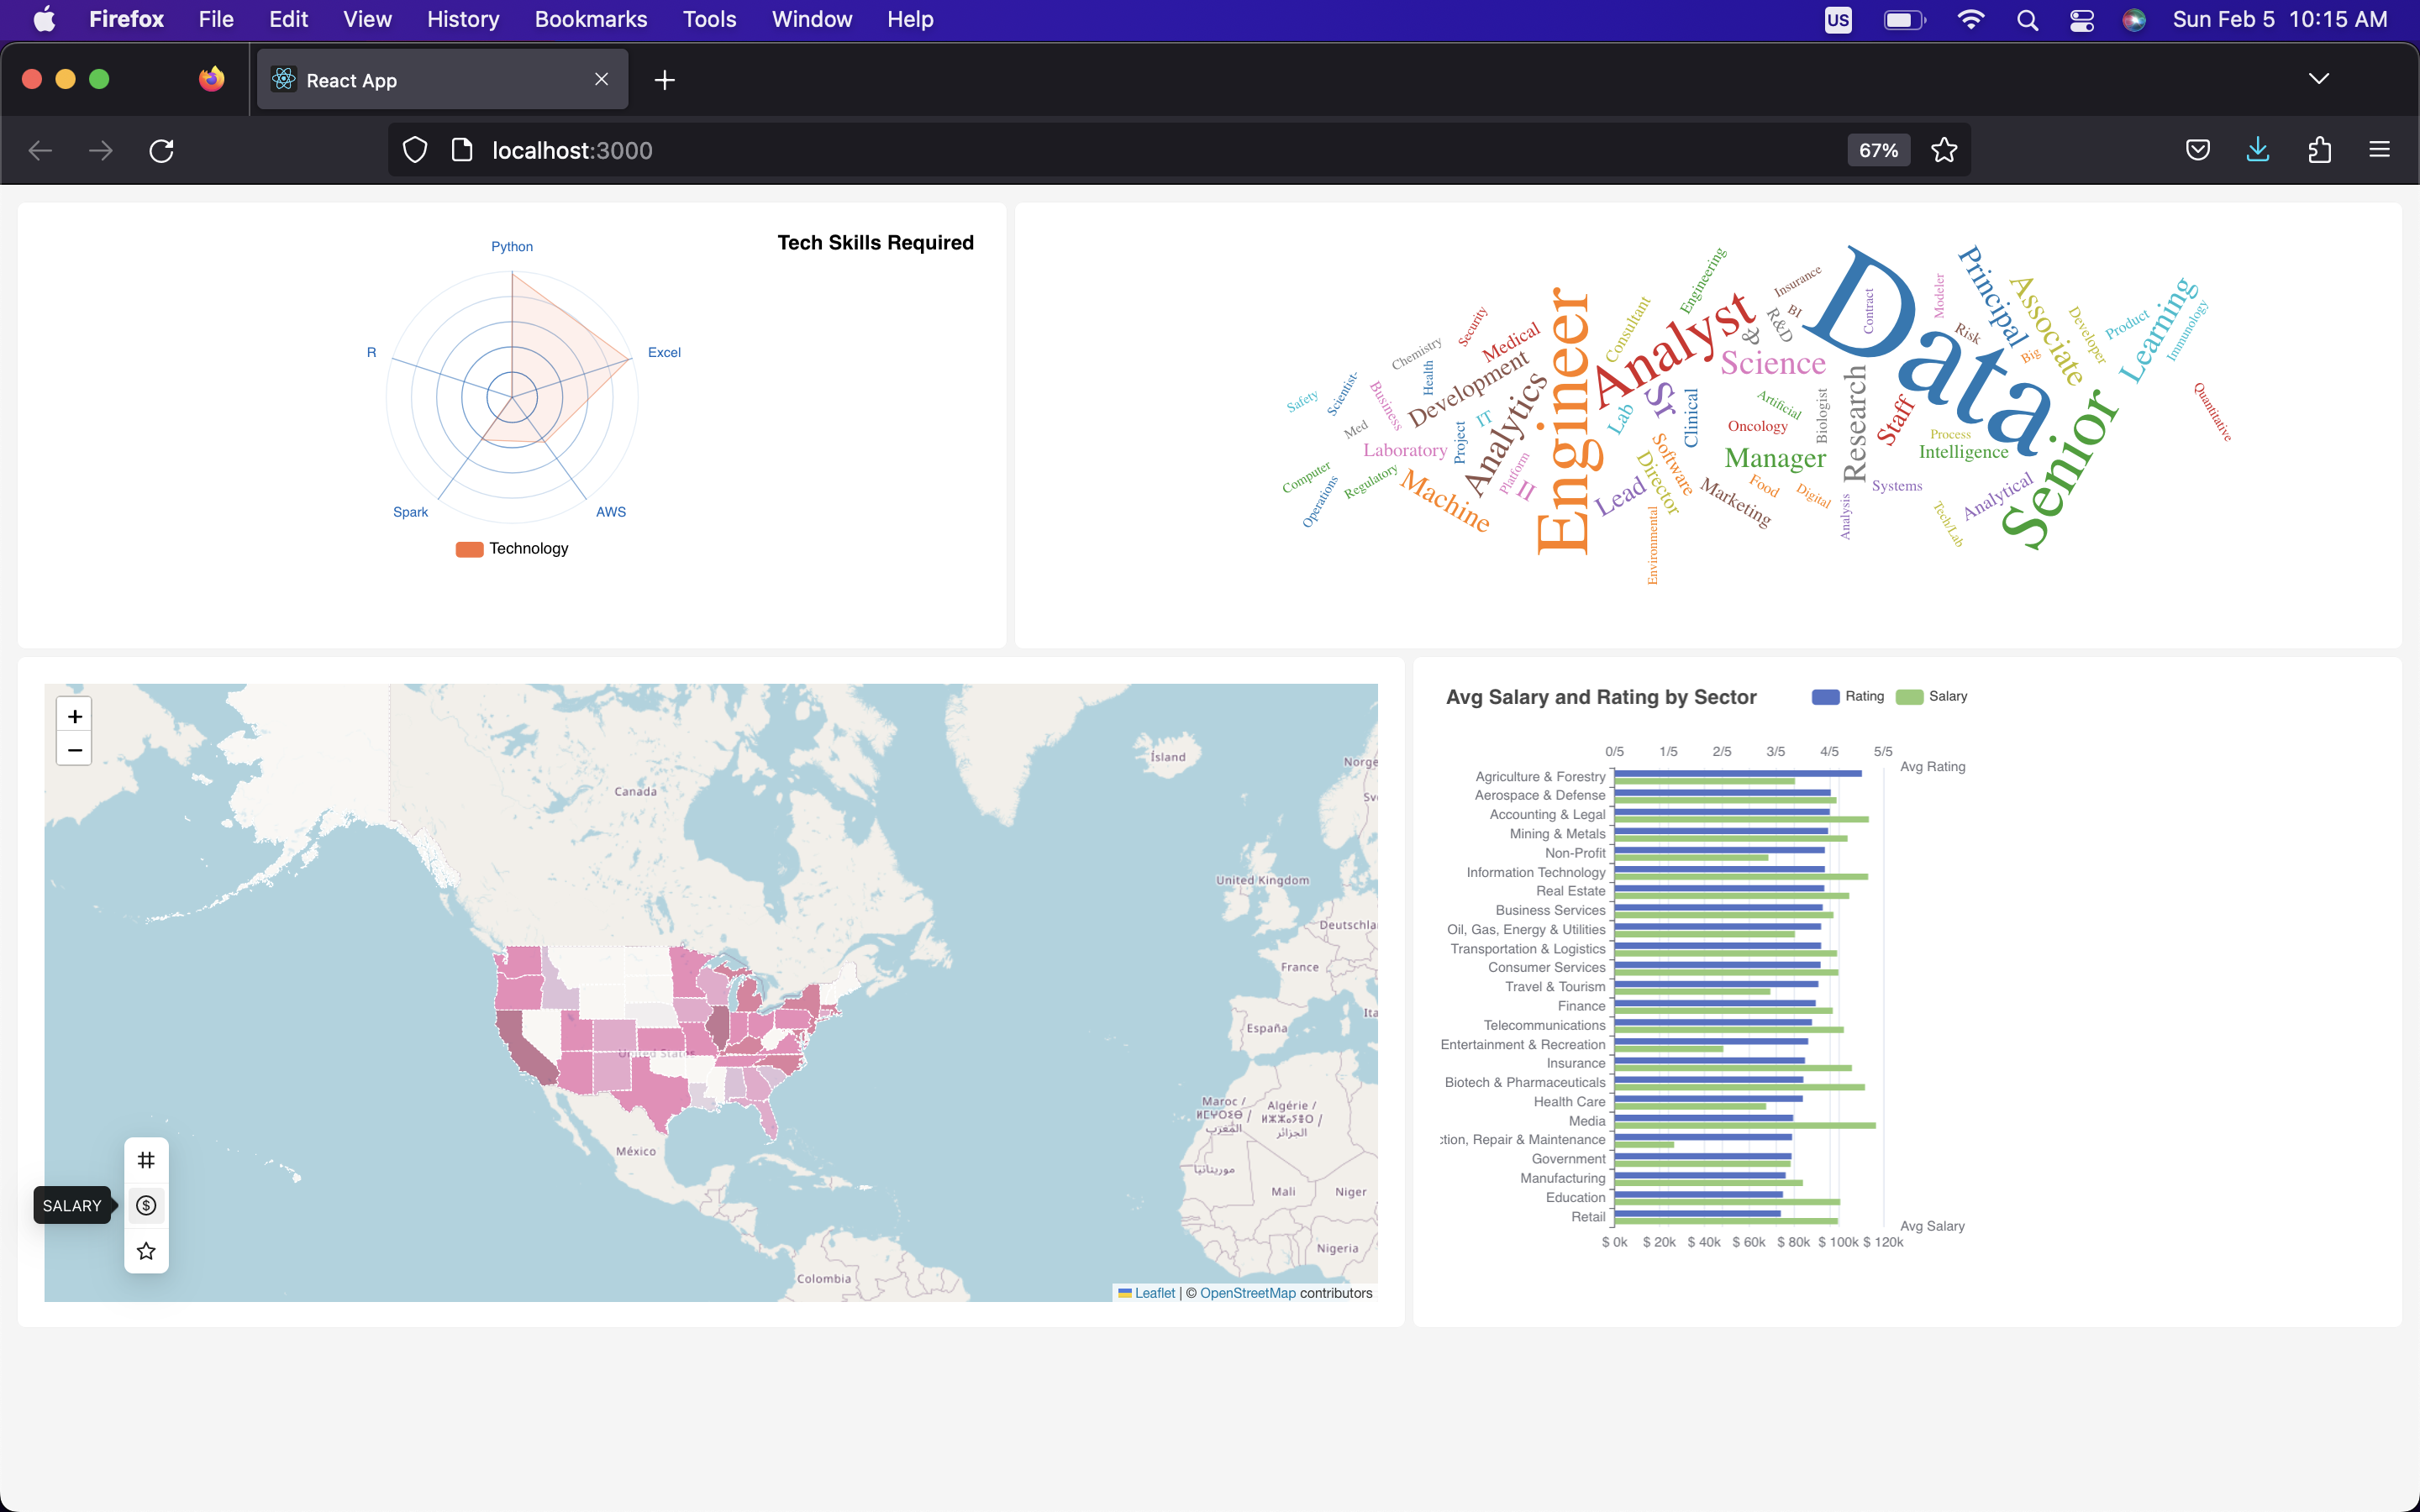Select the star rating map icon
Viewport: 2420px width, 1512px height.
point(146,1251)
